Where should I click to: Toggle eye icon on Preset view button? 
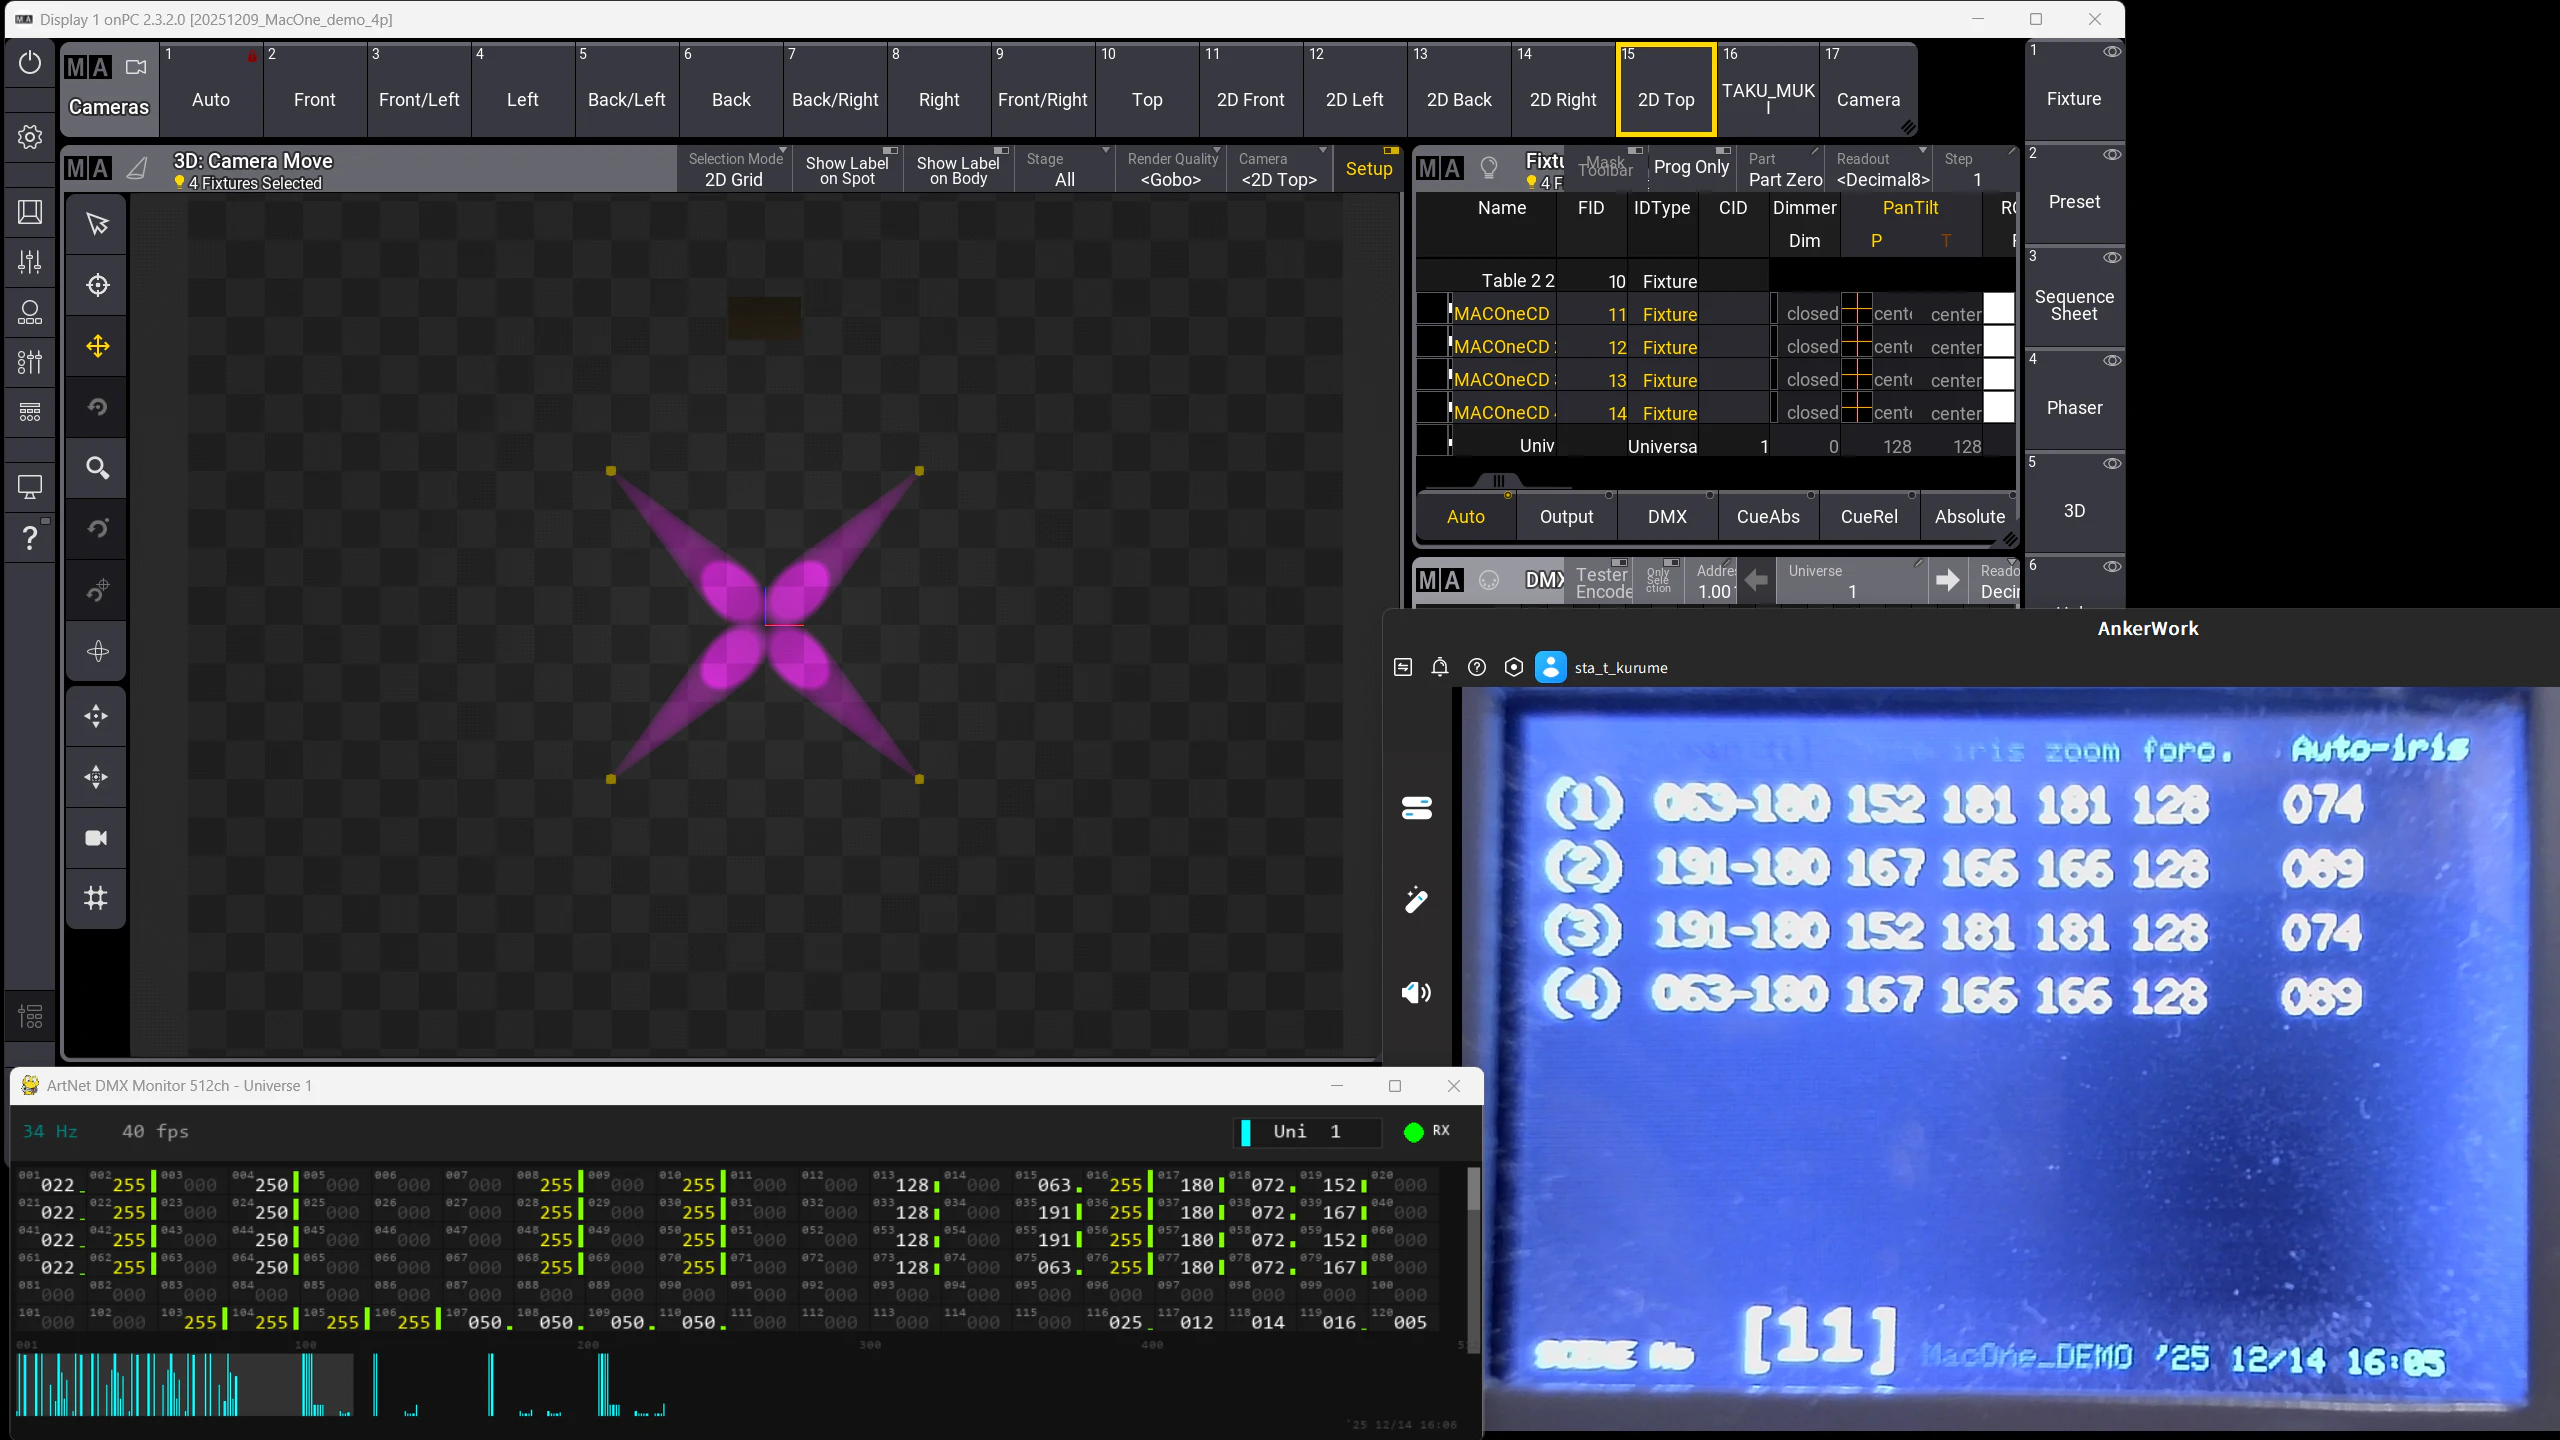tap(2112, 155)
